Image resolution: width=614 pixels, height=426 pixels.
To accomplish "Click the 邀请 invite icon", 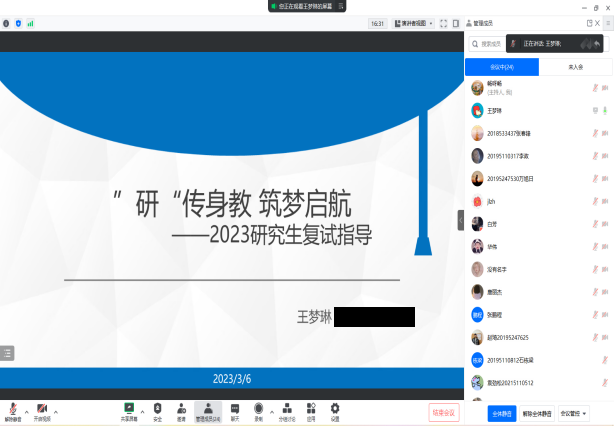I will (181, 408).
